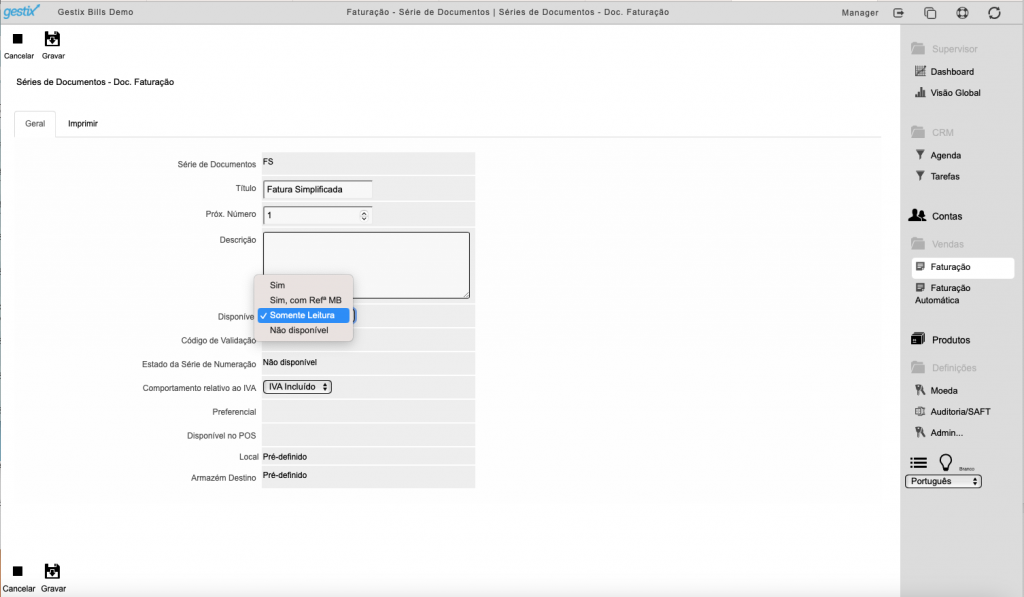This screenshot has height=597, width=1024.
Task: Click the Próx. Número stepper arrows
Action: pos(364,216)
